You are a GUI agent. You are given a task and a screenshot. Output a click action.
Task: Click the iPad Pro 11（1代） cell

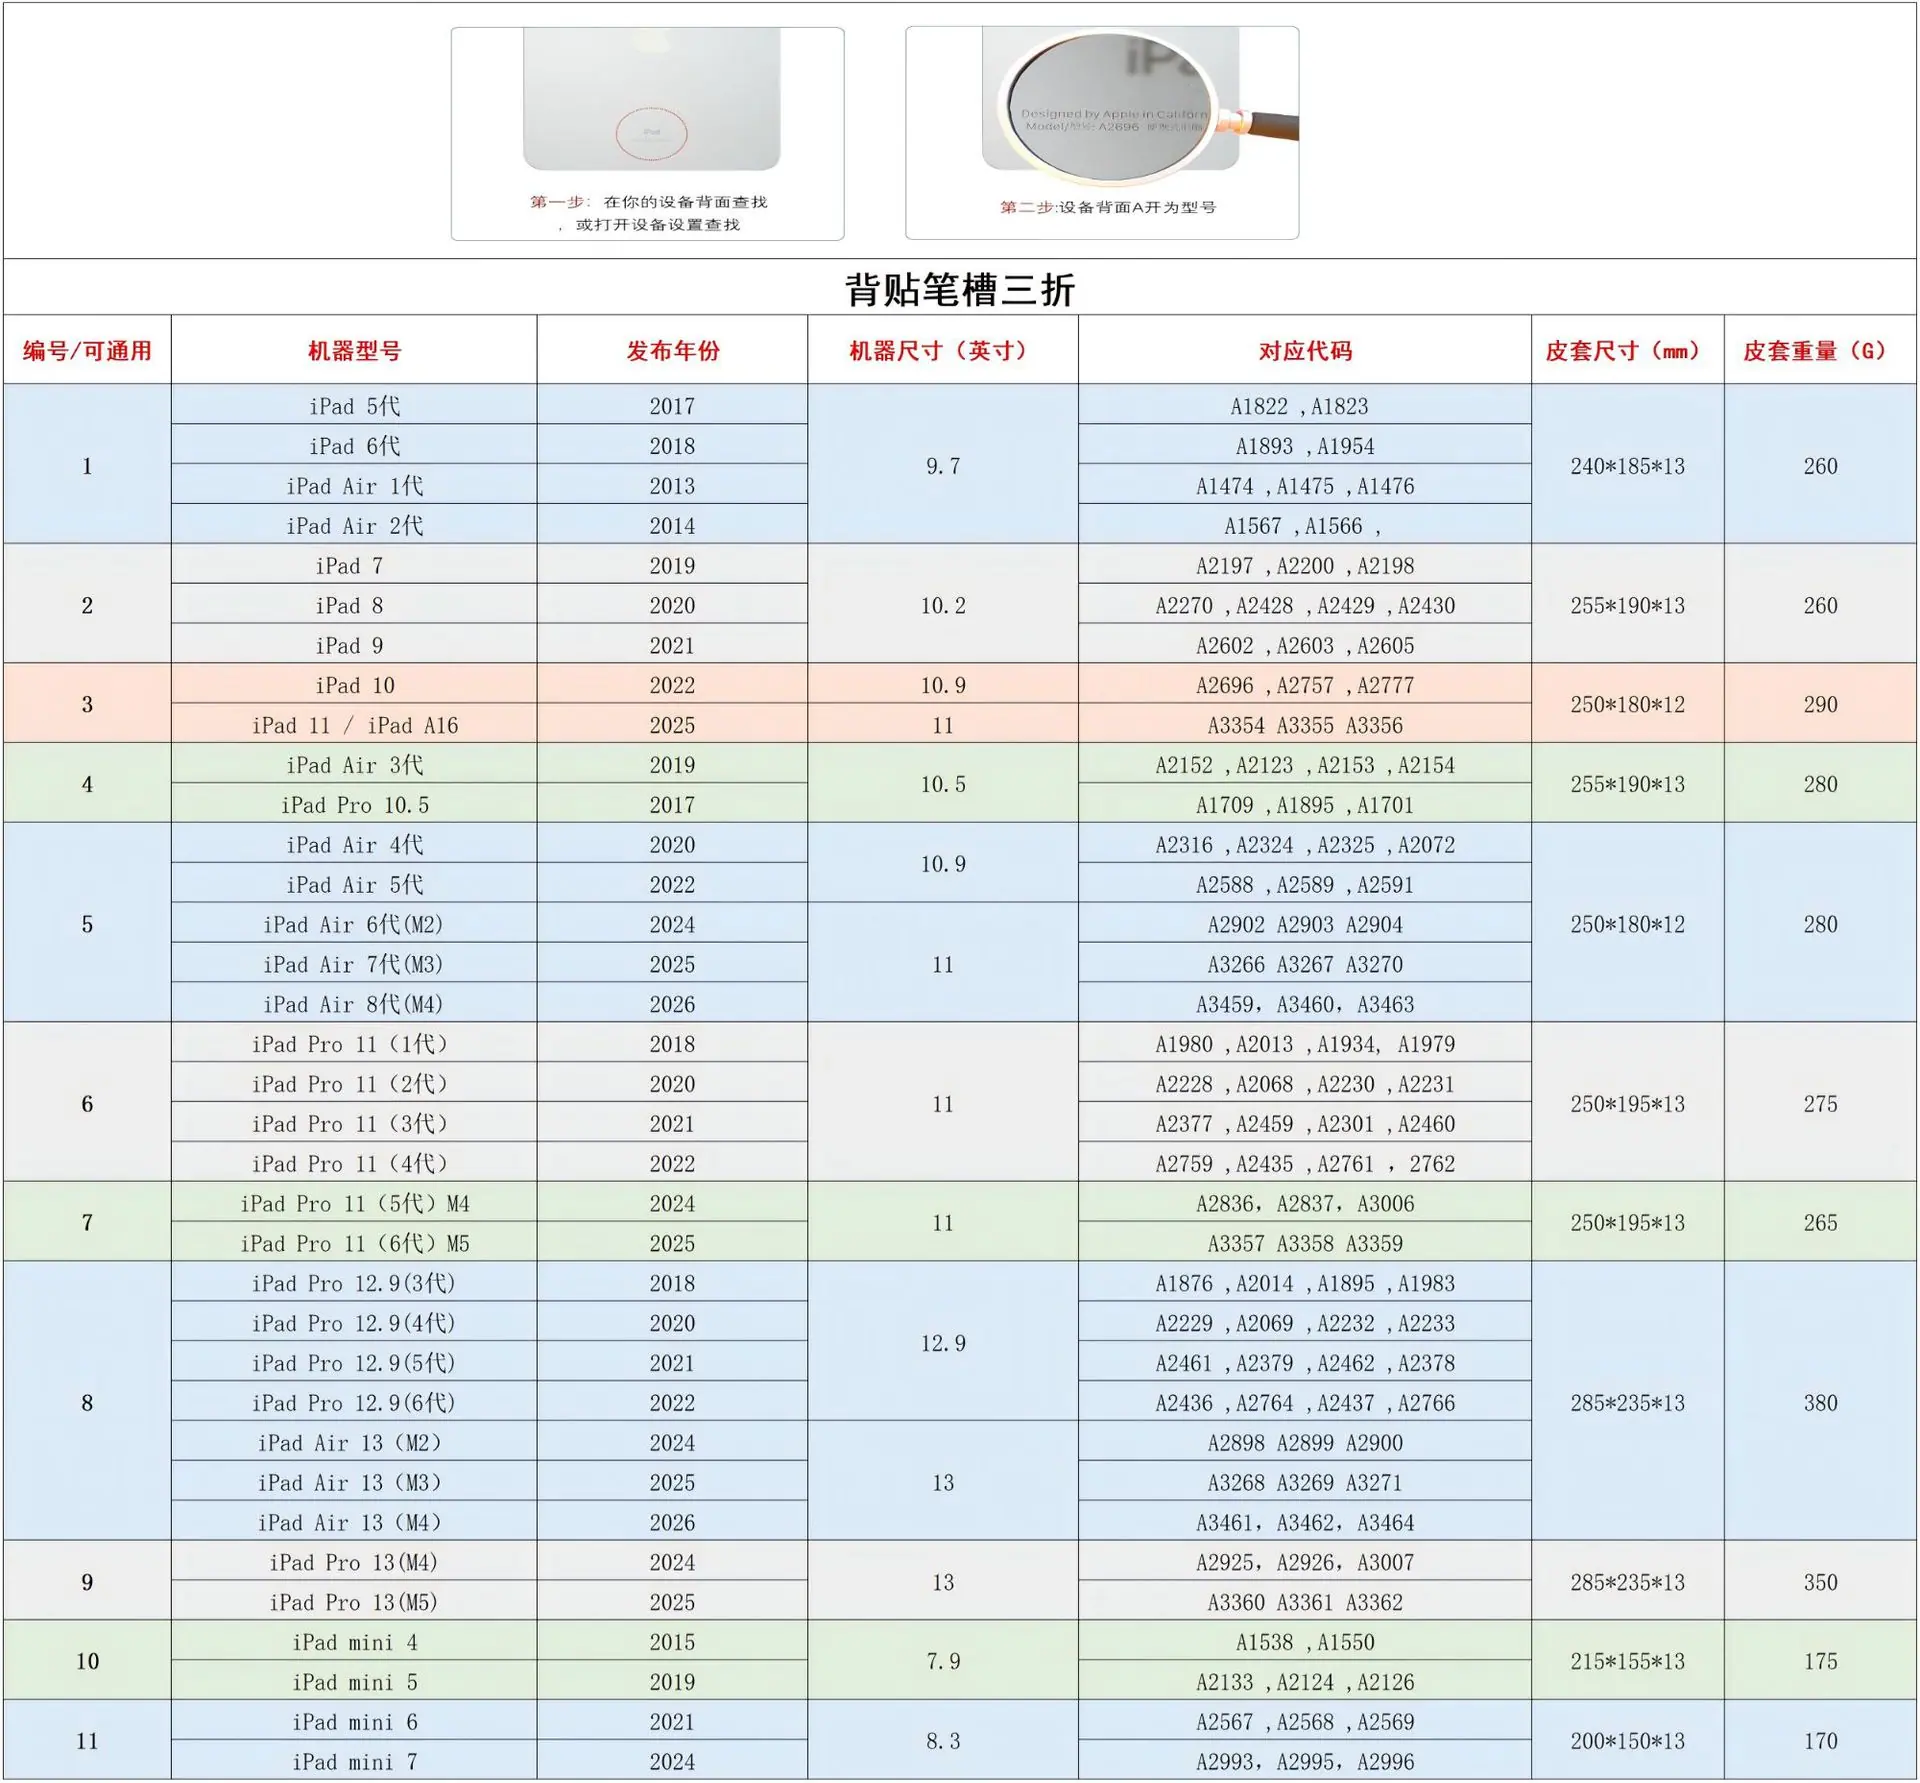[354, 1044]
